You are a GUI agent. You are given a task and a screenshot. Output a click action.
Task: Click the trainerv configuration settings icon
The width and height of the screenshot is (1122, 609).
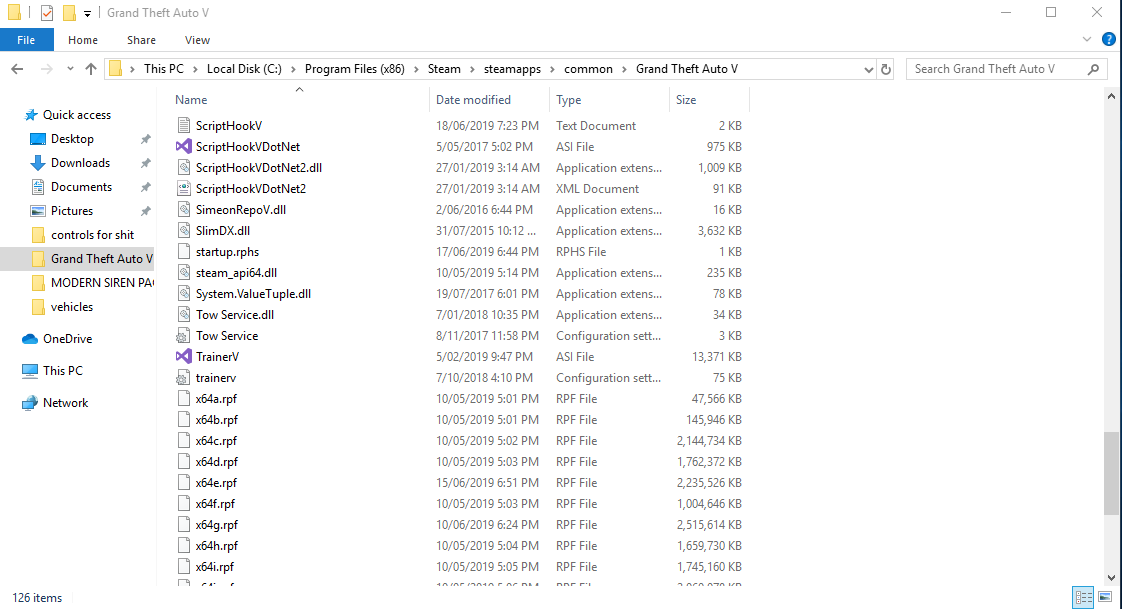click(x=184, y=377)
